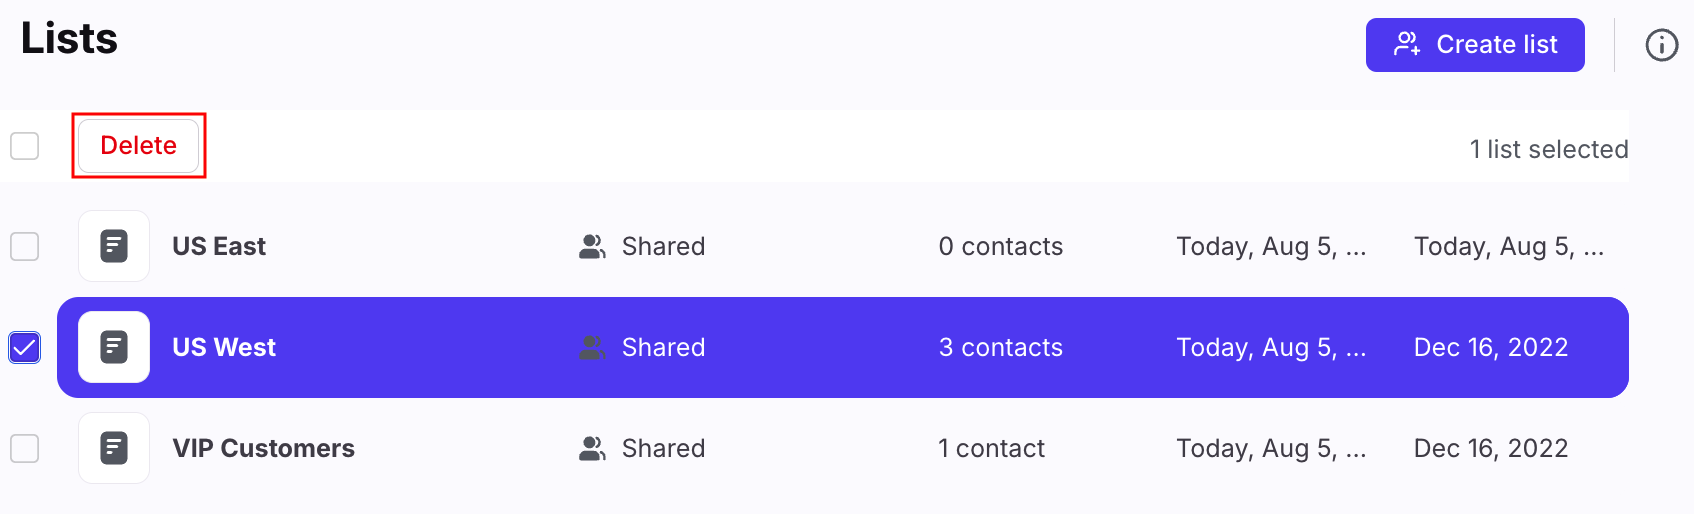Screen dimensions: 1694x514
Task: Click the Create list button
Action: (1475, 45)
